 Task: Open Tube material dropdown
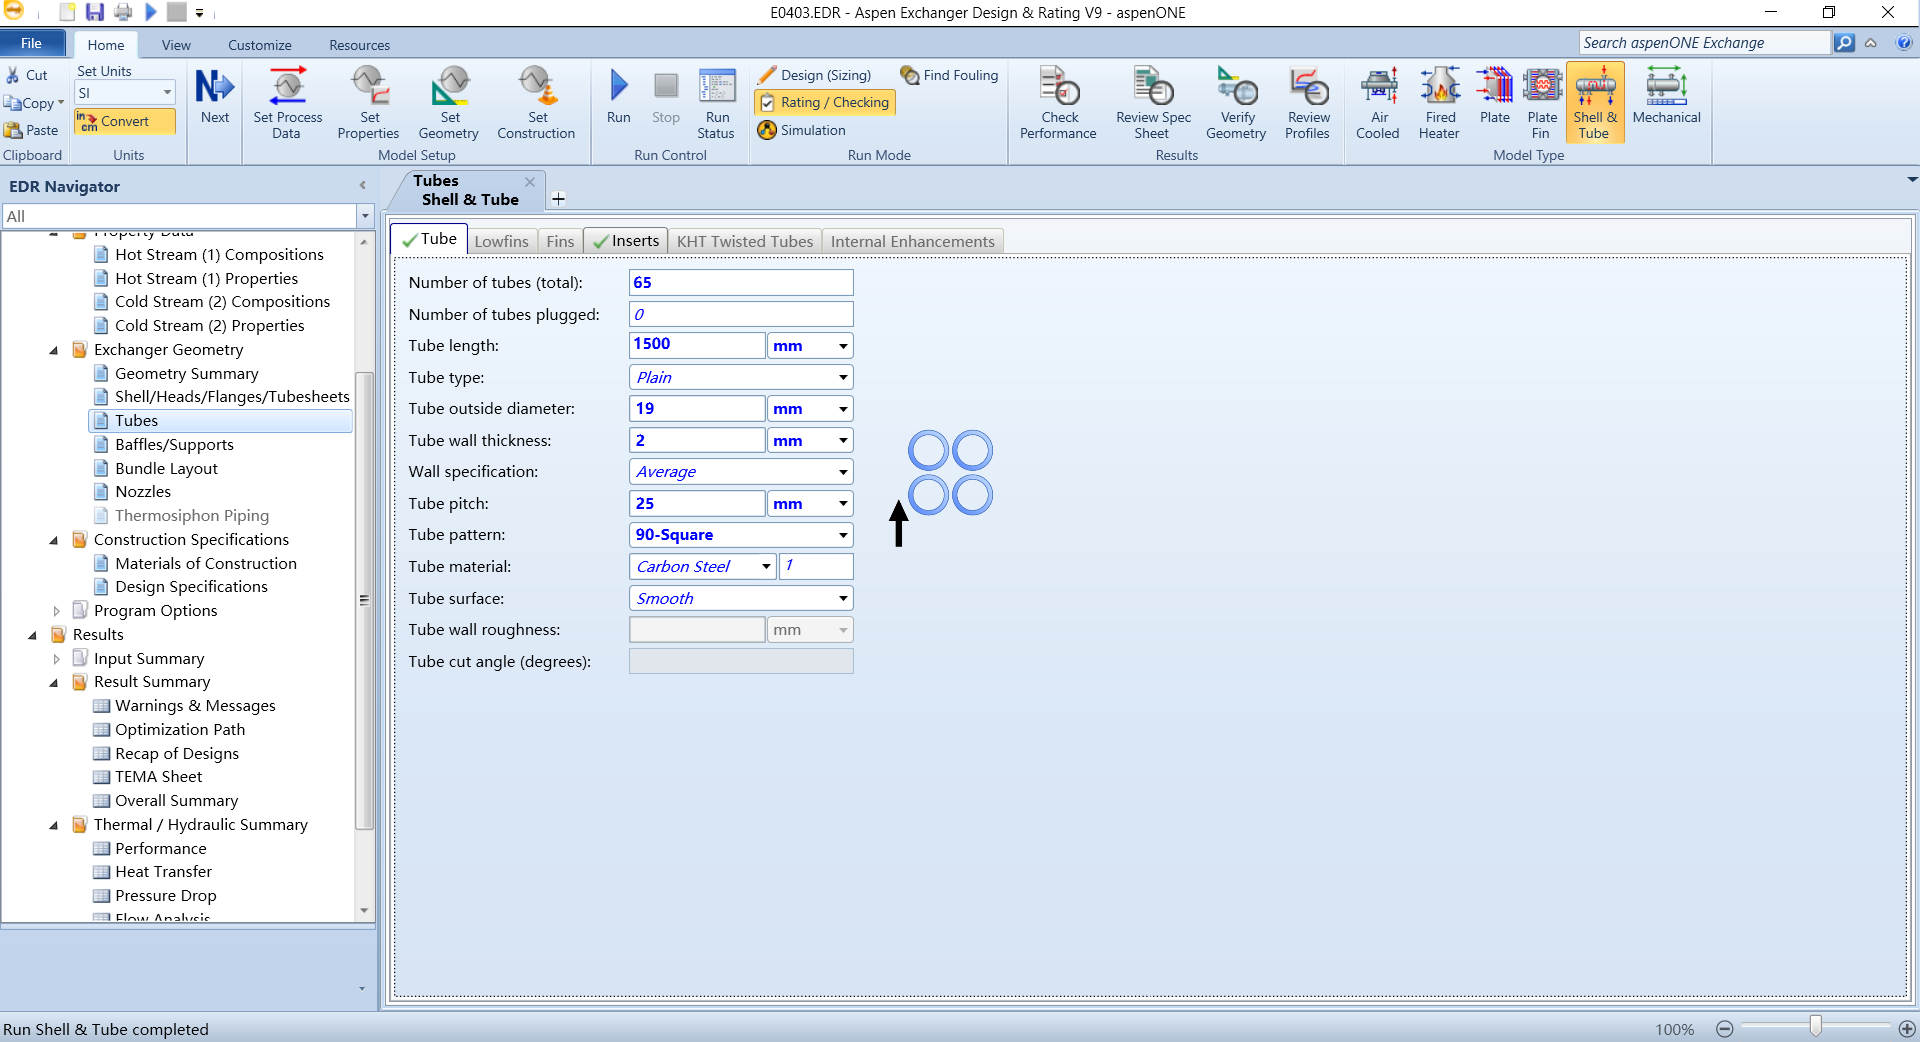click(x=766, y=567)
